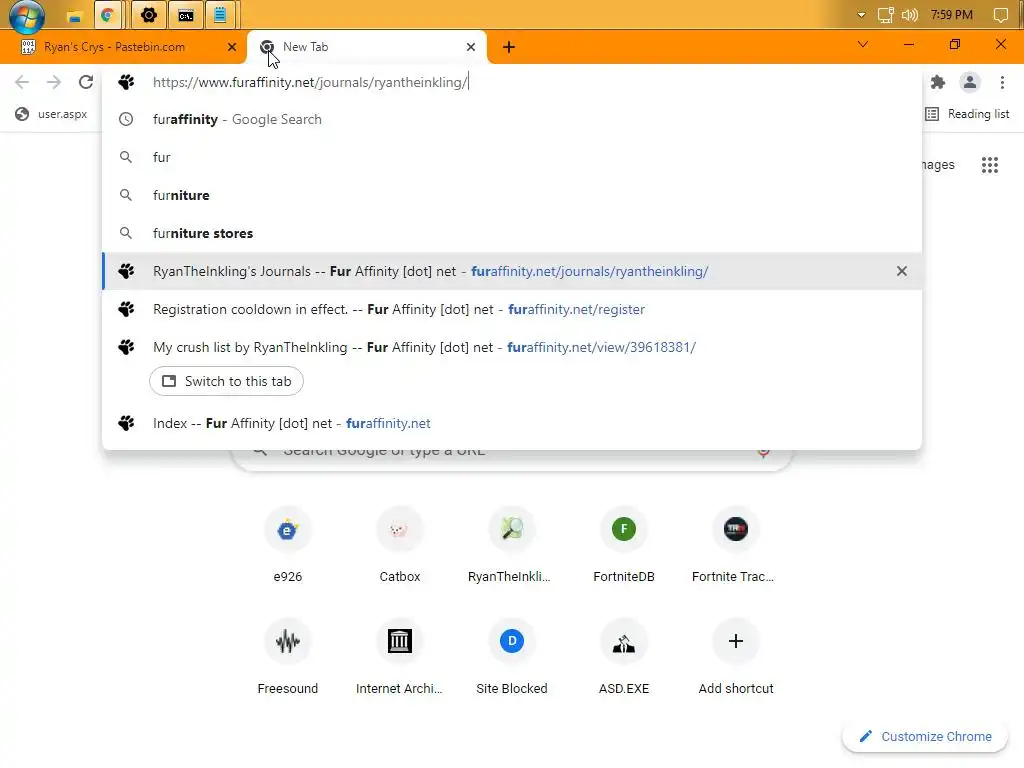Viewport: 1024px width, 768px height.
Task: Open the ASD.EXE shortcut
Action: [x=624, y=658]
